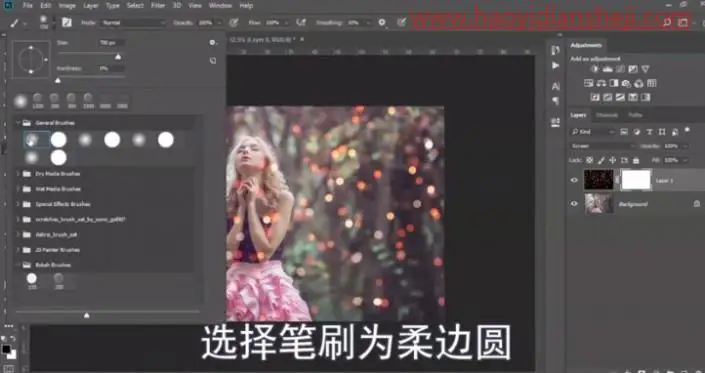The height and width of the screenshot is (373, 705).
Task: Swap foreground and background colors
Action: (x=13, y=338)
